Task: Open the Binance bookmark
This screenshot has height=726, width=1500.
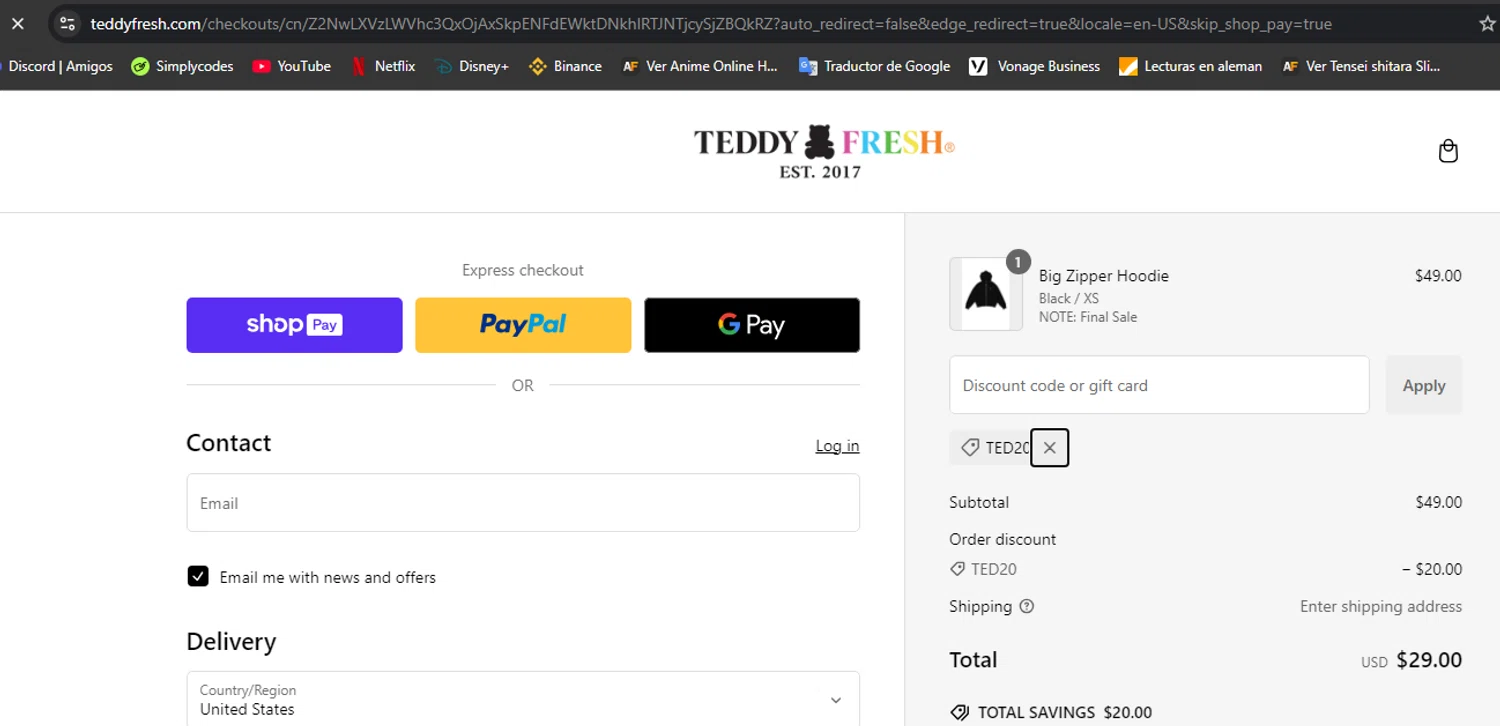Action: (x=565, y=66)
